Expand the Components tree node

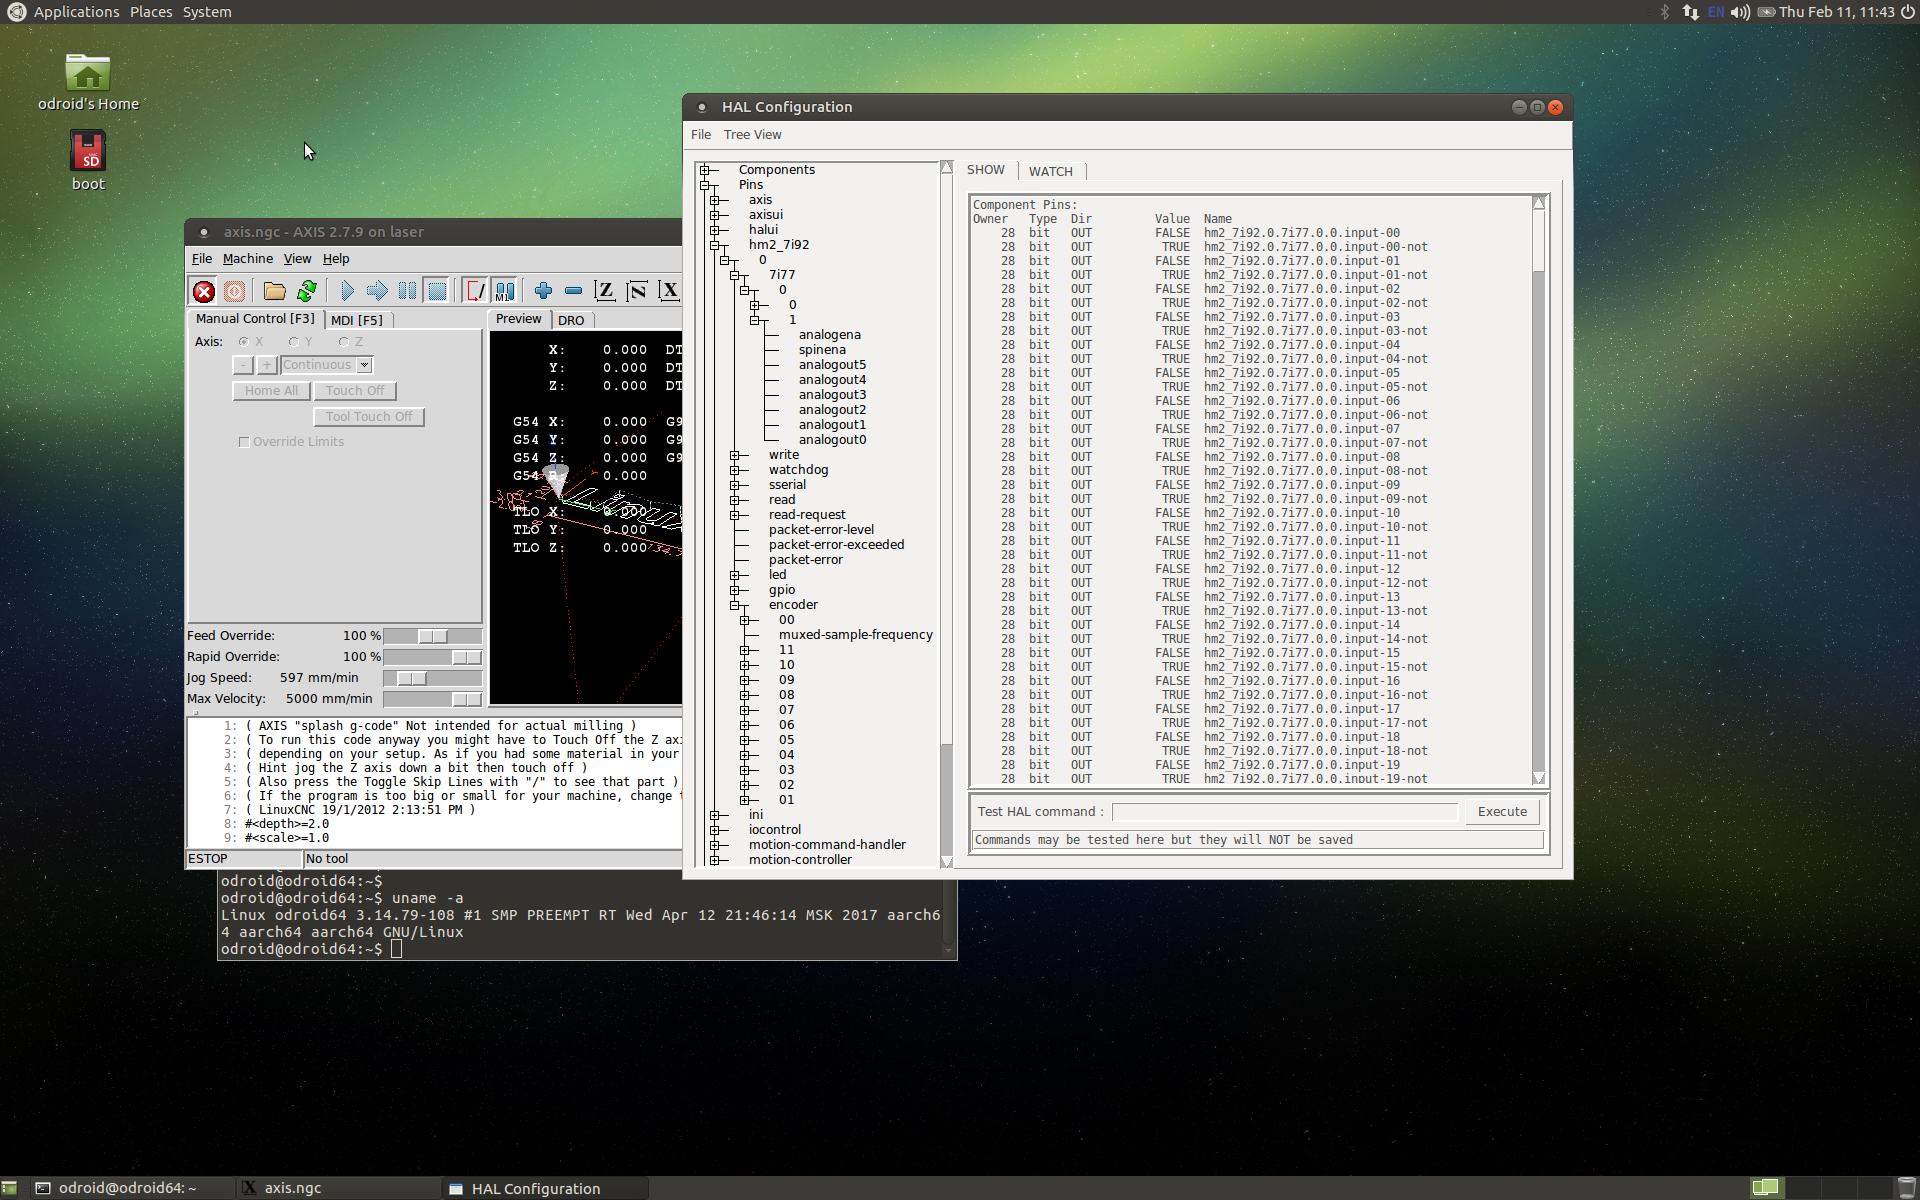[705, 170]
